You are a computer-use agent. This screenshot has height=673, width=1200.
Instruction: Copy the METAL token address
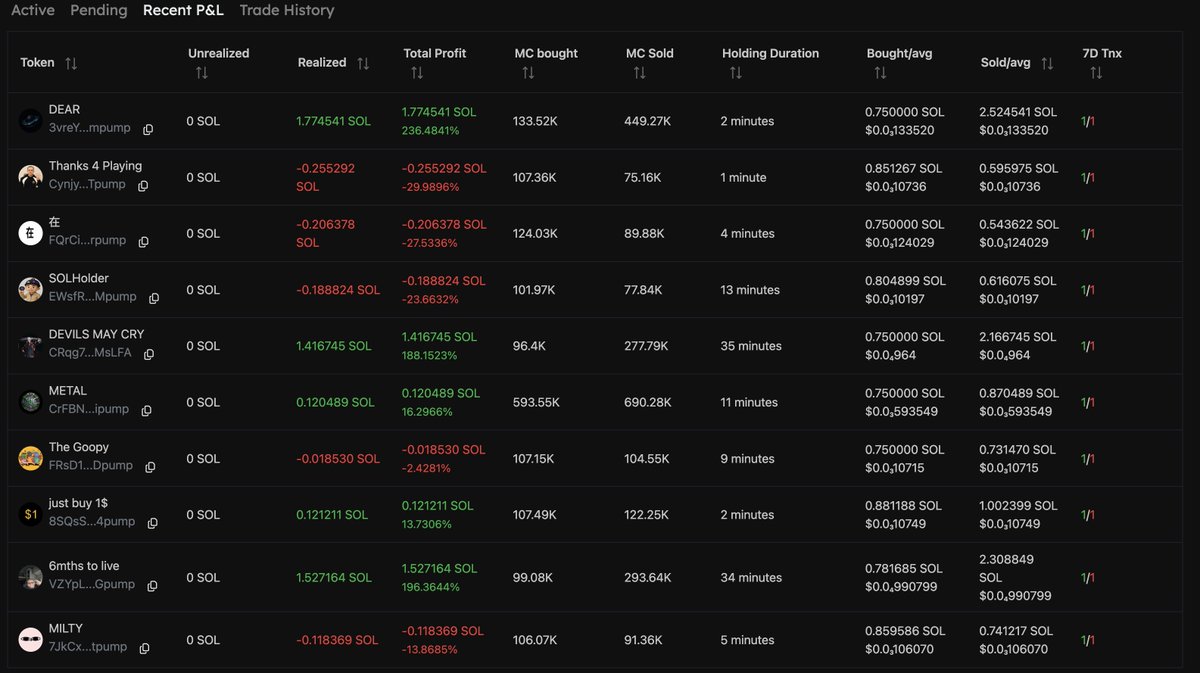tap(146, 411)
